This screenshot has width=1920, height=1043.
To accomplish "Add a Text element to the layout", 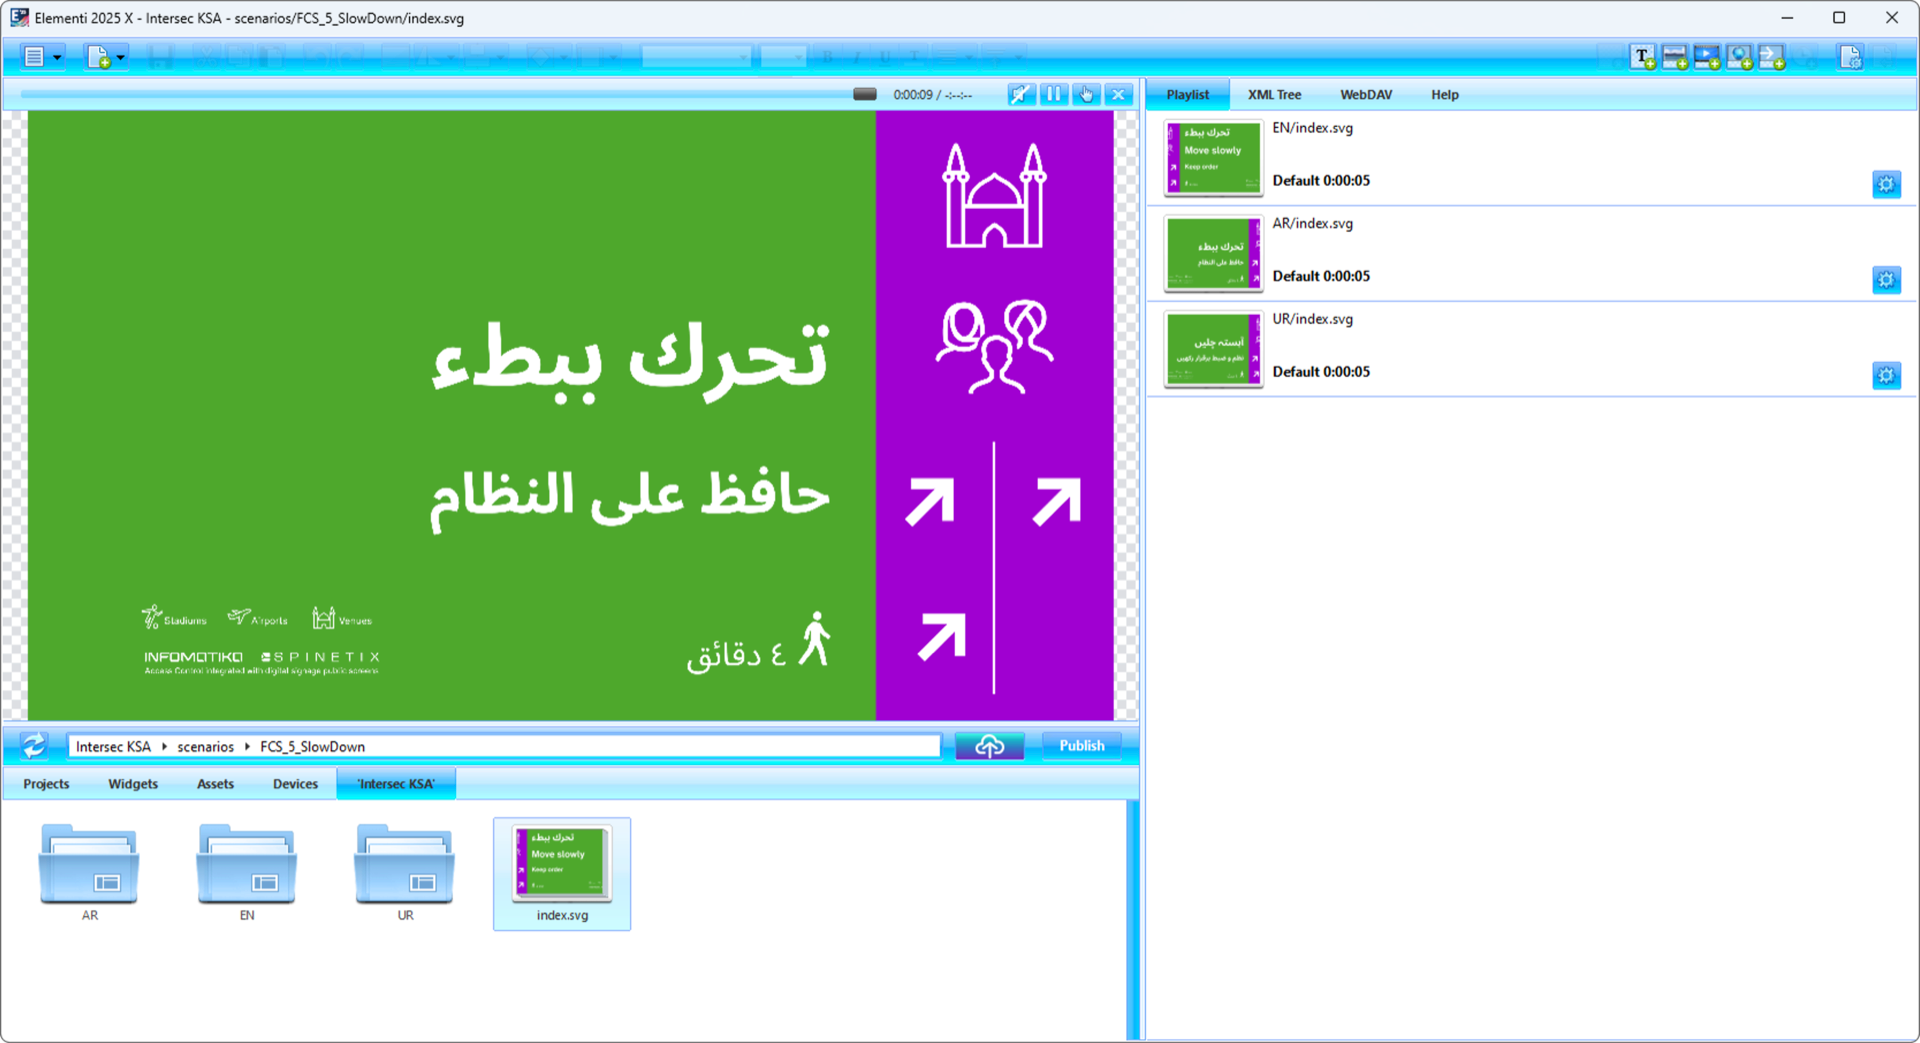I will pyautogui.click(x=1641, y=57).
